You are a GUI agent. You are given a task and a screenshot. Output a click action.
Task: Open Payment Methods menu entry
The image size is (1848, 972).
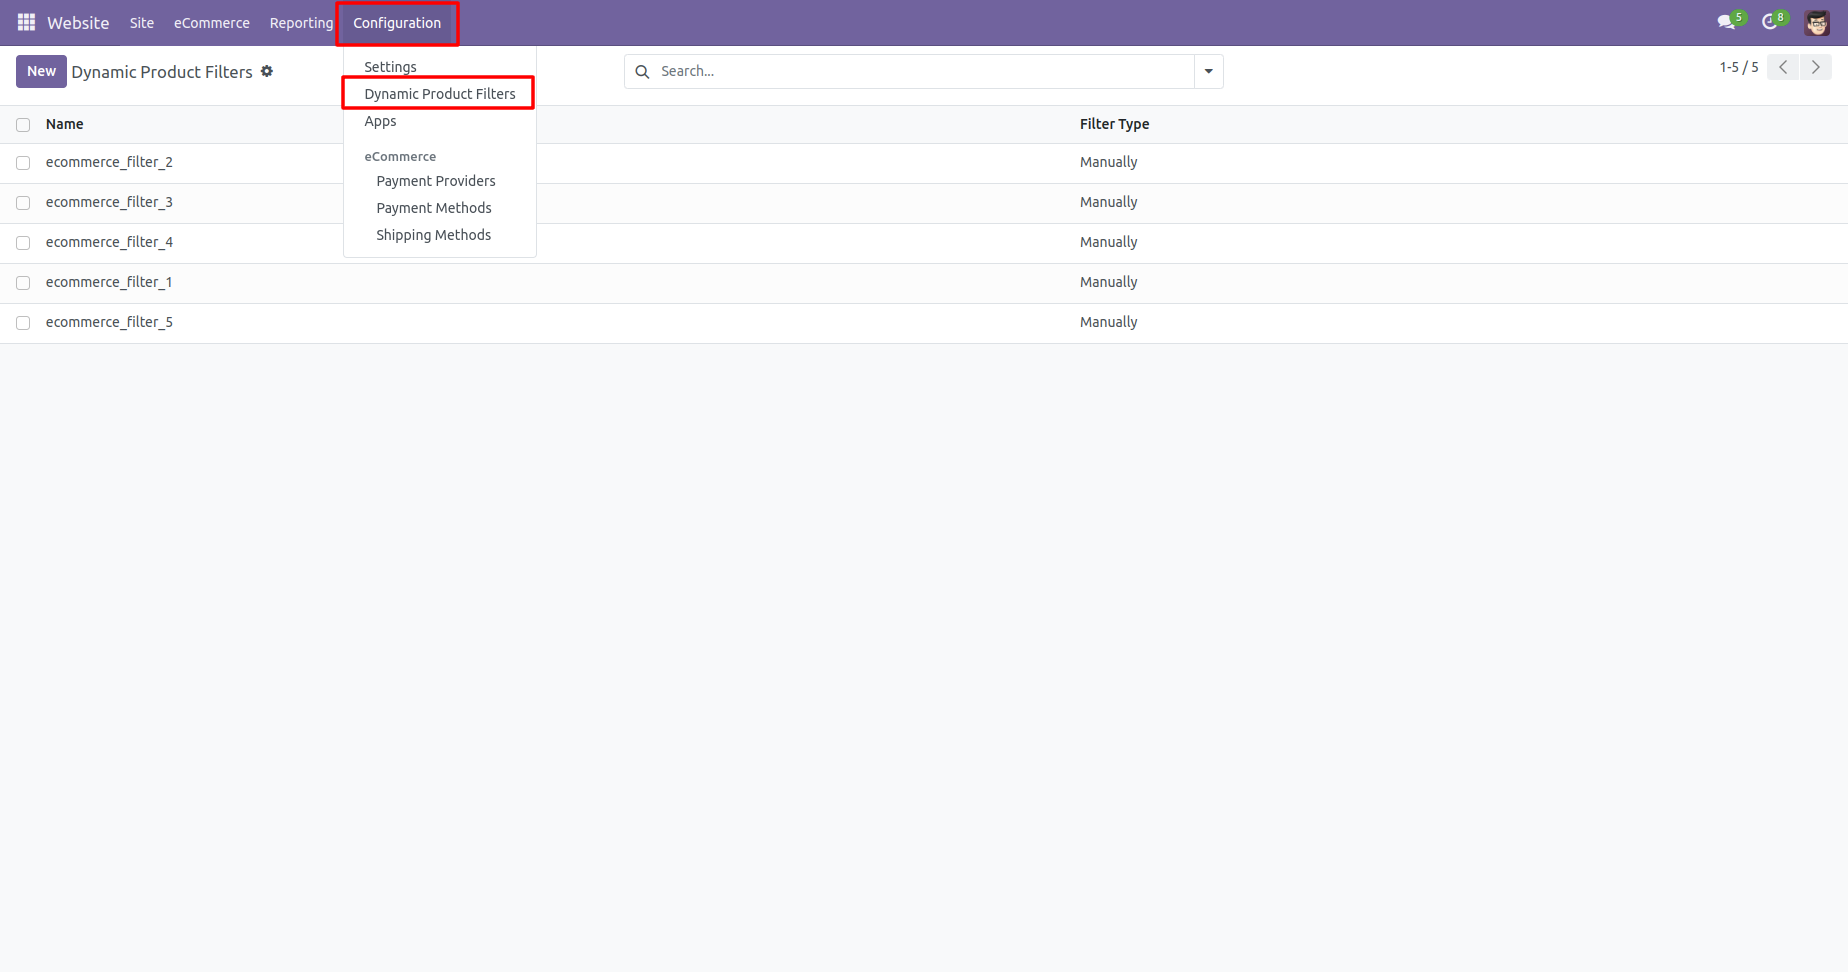pos(434,208)
